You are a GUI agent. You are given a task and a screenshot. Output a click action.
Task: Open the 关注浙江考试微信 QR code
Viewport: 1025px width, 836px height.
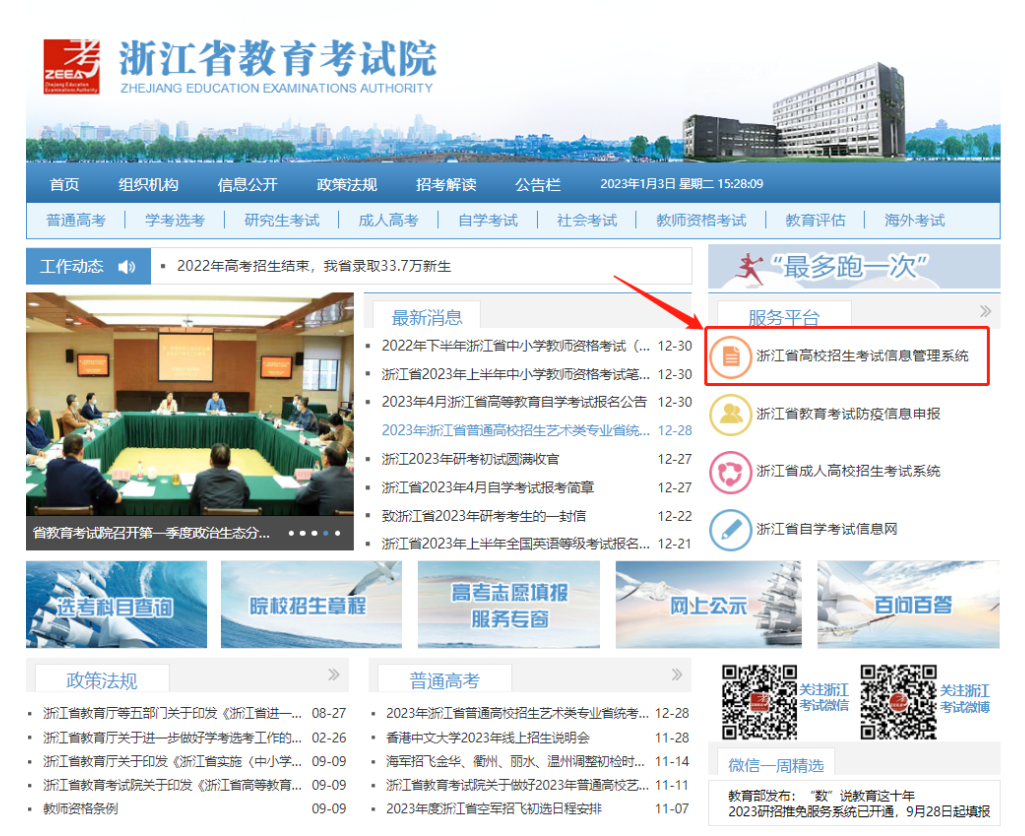759,702
